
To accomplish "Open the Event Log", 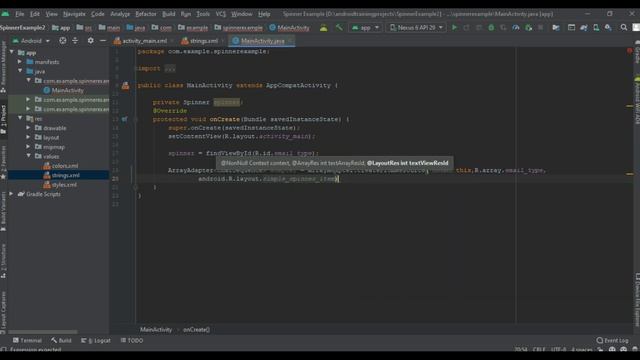I will point(612,340).
